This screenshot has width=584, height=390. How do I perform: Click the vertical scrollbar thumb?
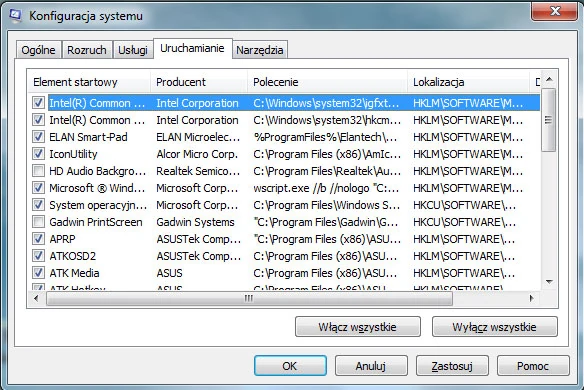pyautogui.click(x=549, y=120)
